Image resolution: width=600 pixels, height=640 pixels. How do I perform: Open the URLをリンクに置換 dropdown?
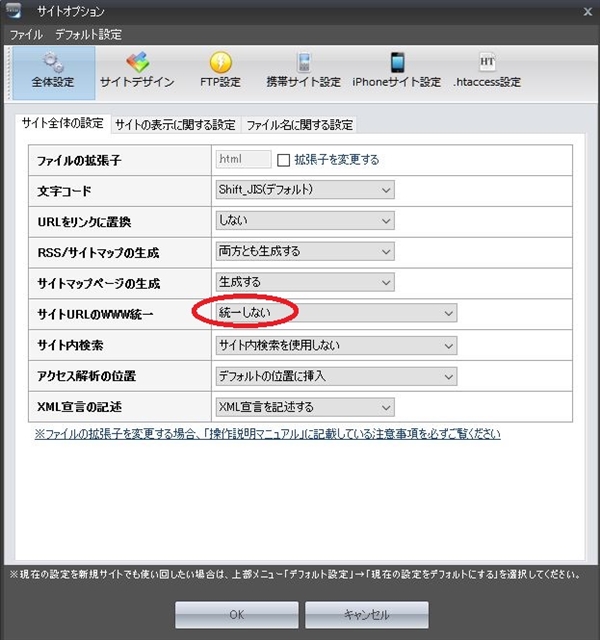pyautogui.click(x=305, y=221)
